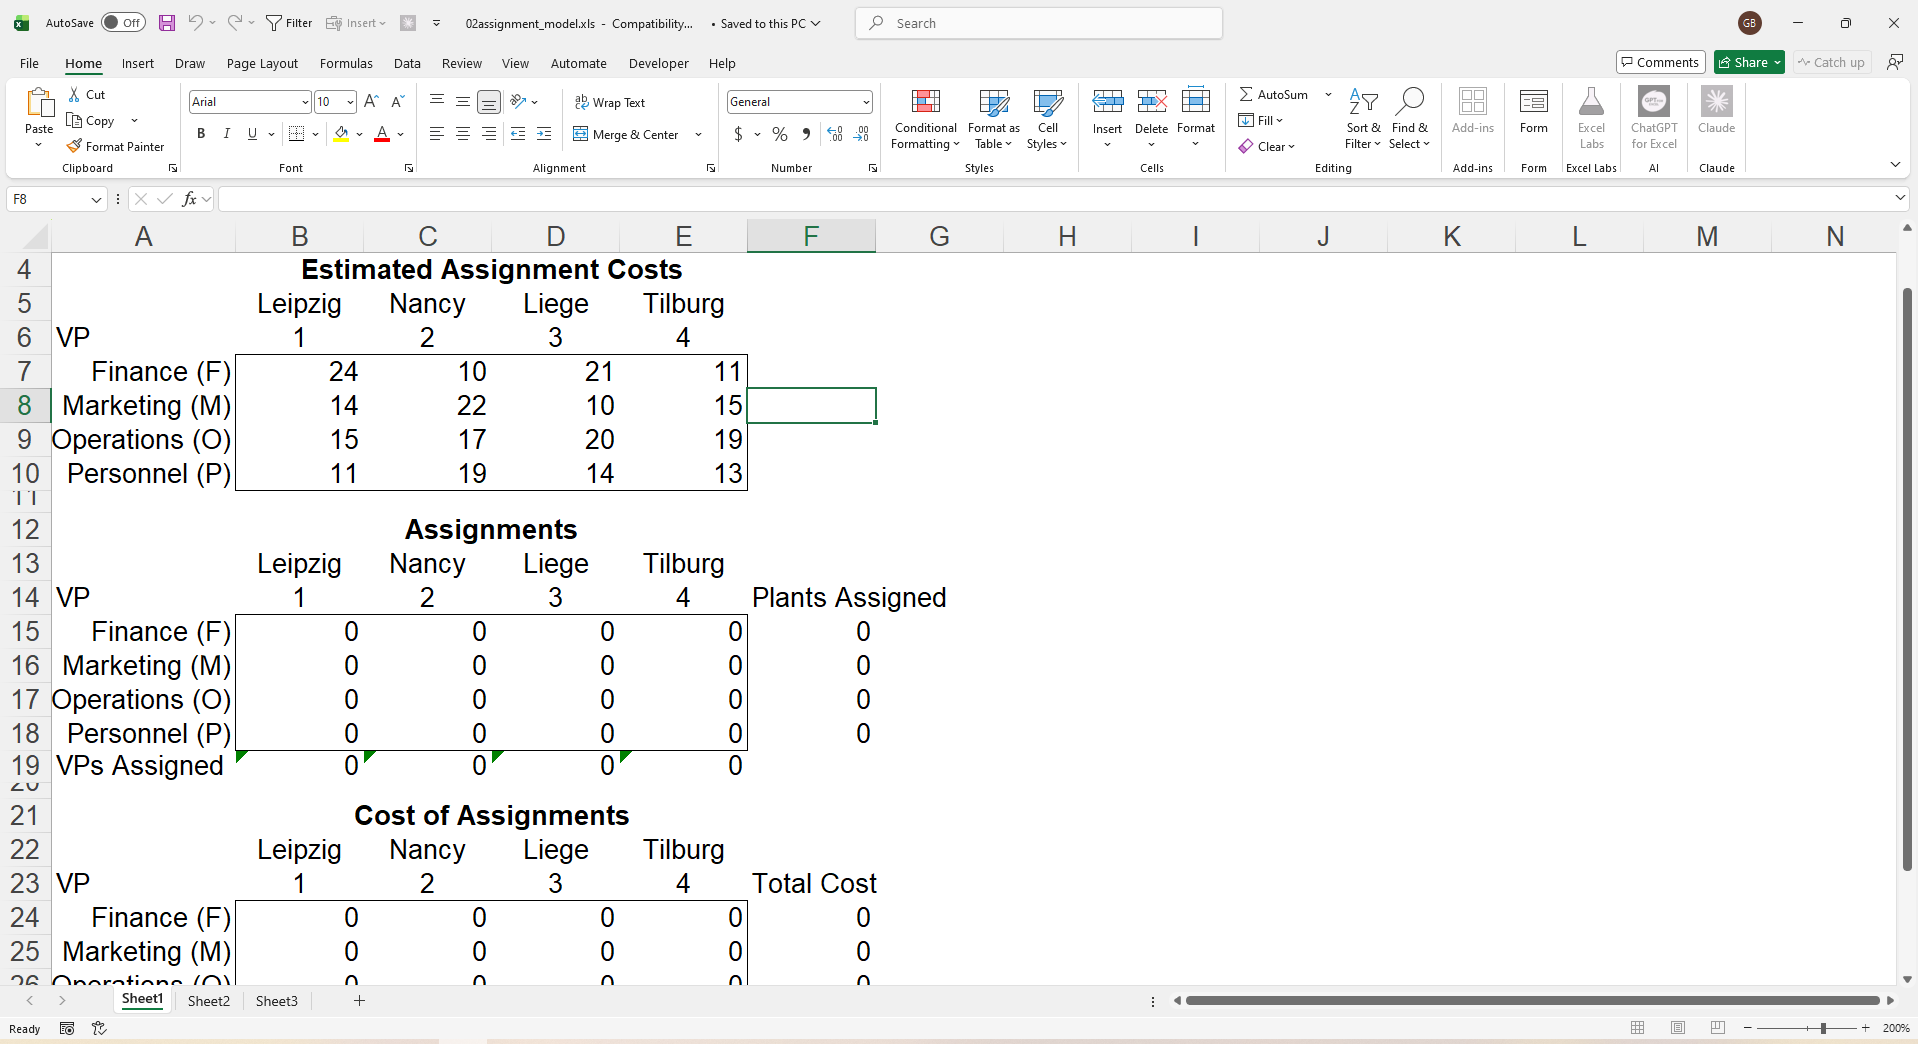The width and height of the screenshot is (1918, 1044).
Task: Toggle the AutoSave switch
Action: point(123,23)
